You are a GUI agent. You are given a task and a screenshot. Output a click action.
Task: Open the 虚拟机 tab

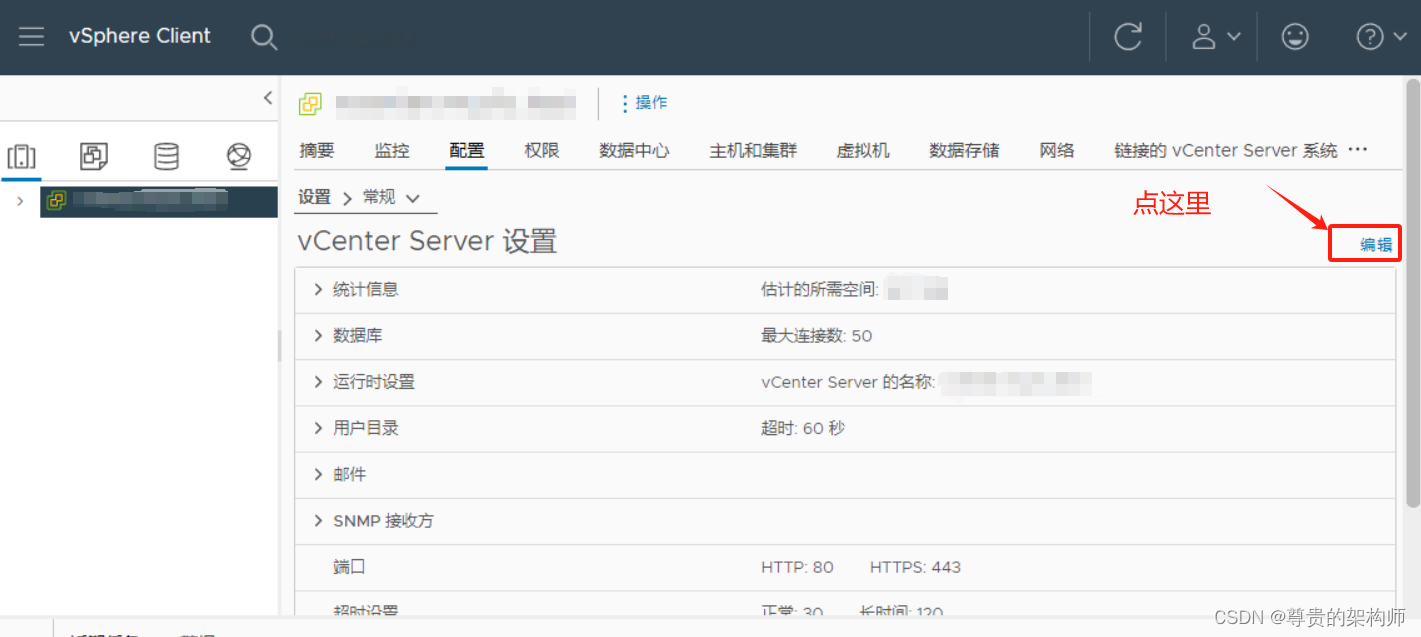[862, 150]
